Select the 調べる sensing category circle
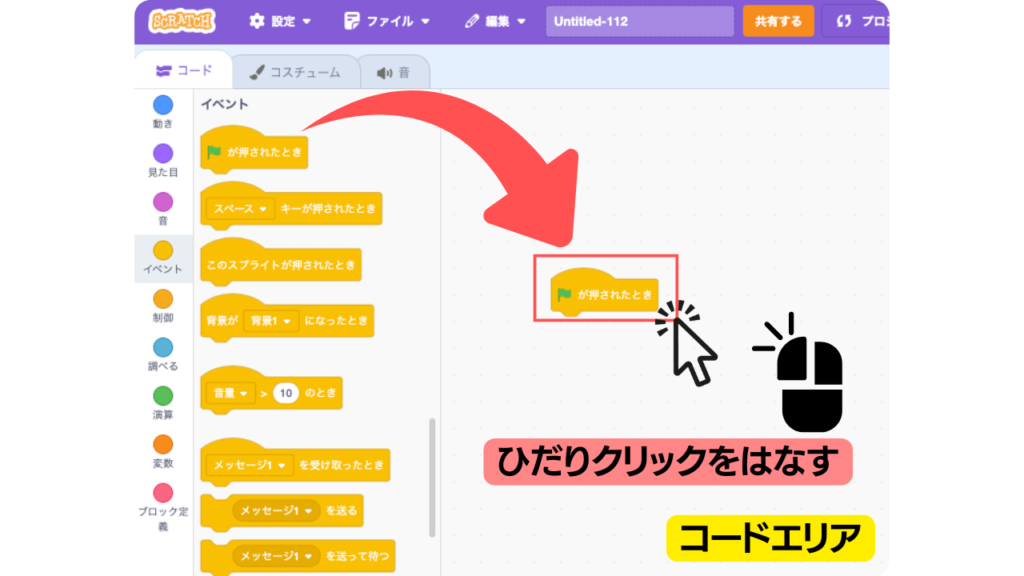This screenshot has width=1024, height=576. [163, 347]
